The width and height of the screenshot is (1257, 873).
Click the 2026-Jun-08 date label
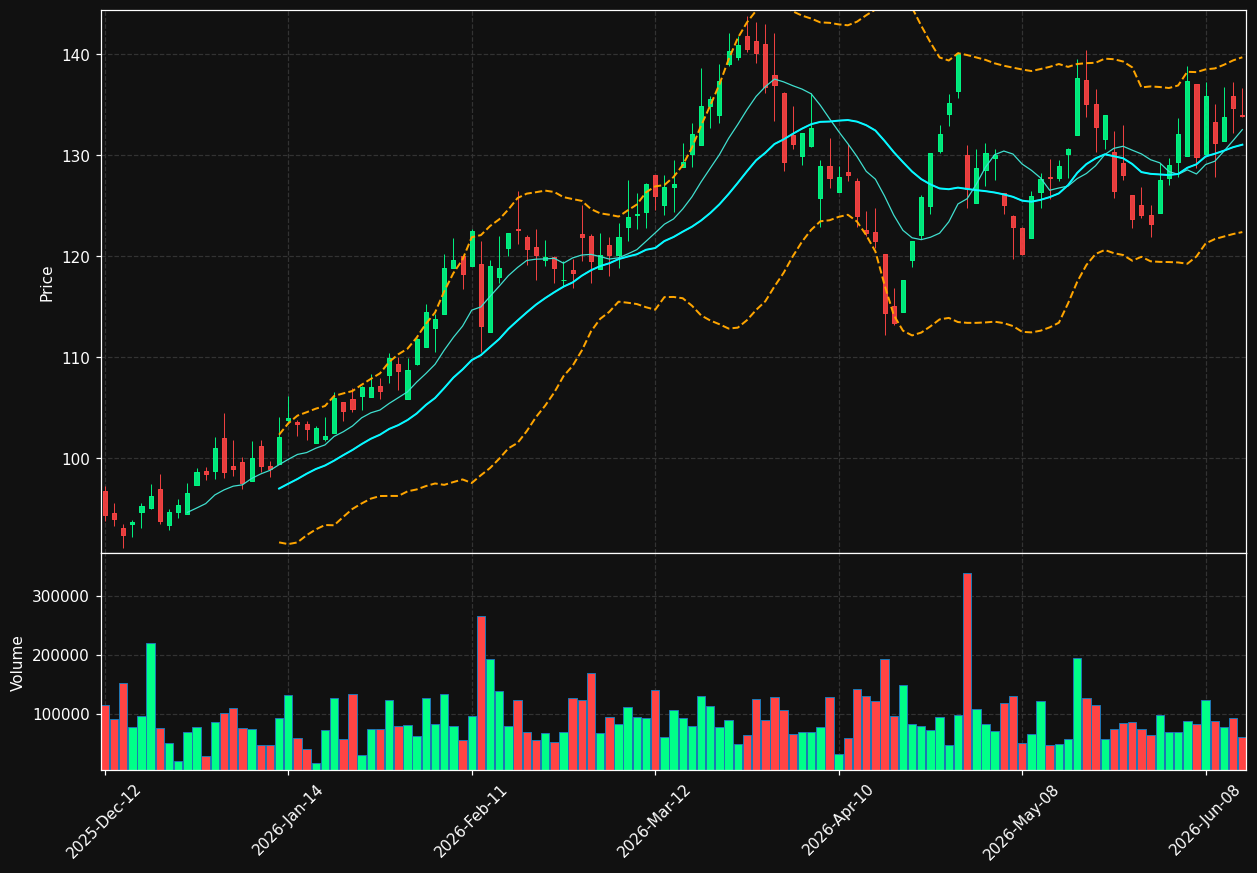coord(1205,821)
